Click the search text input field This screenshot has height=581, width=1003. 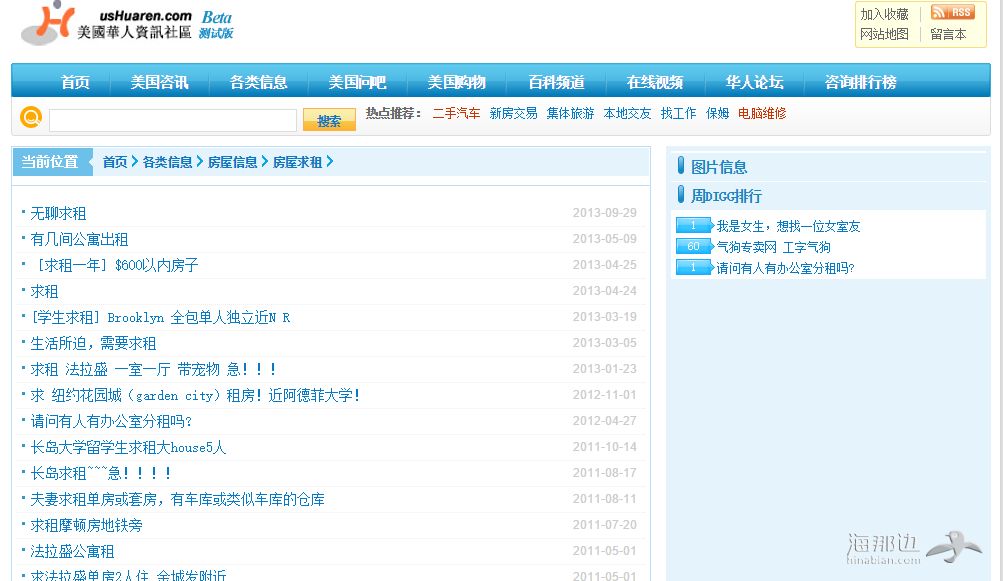click(173, 120)
